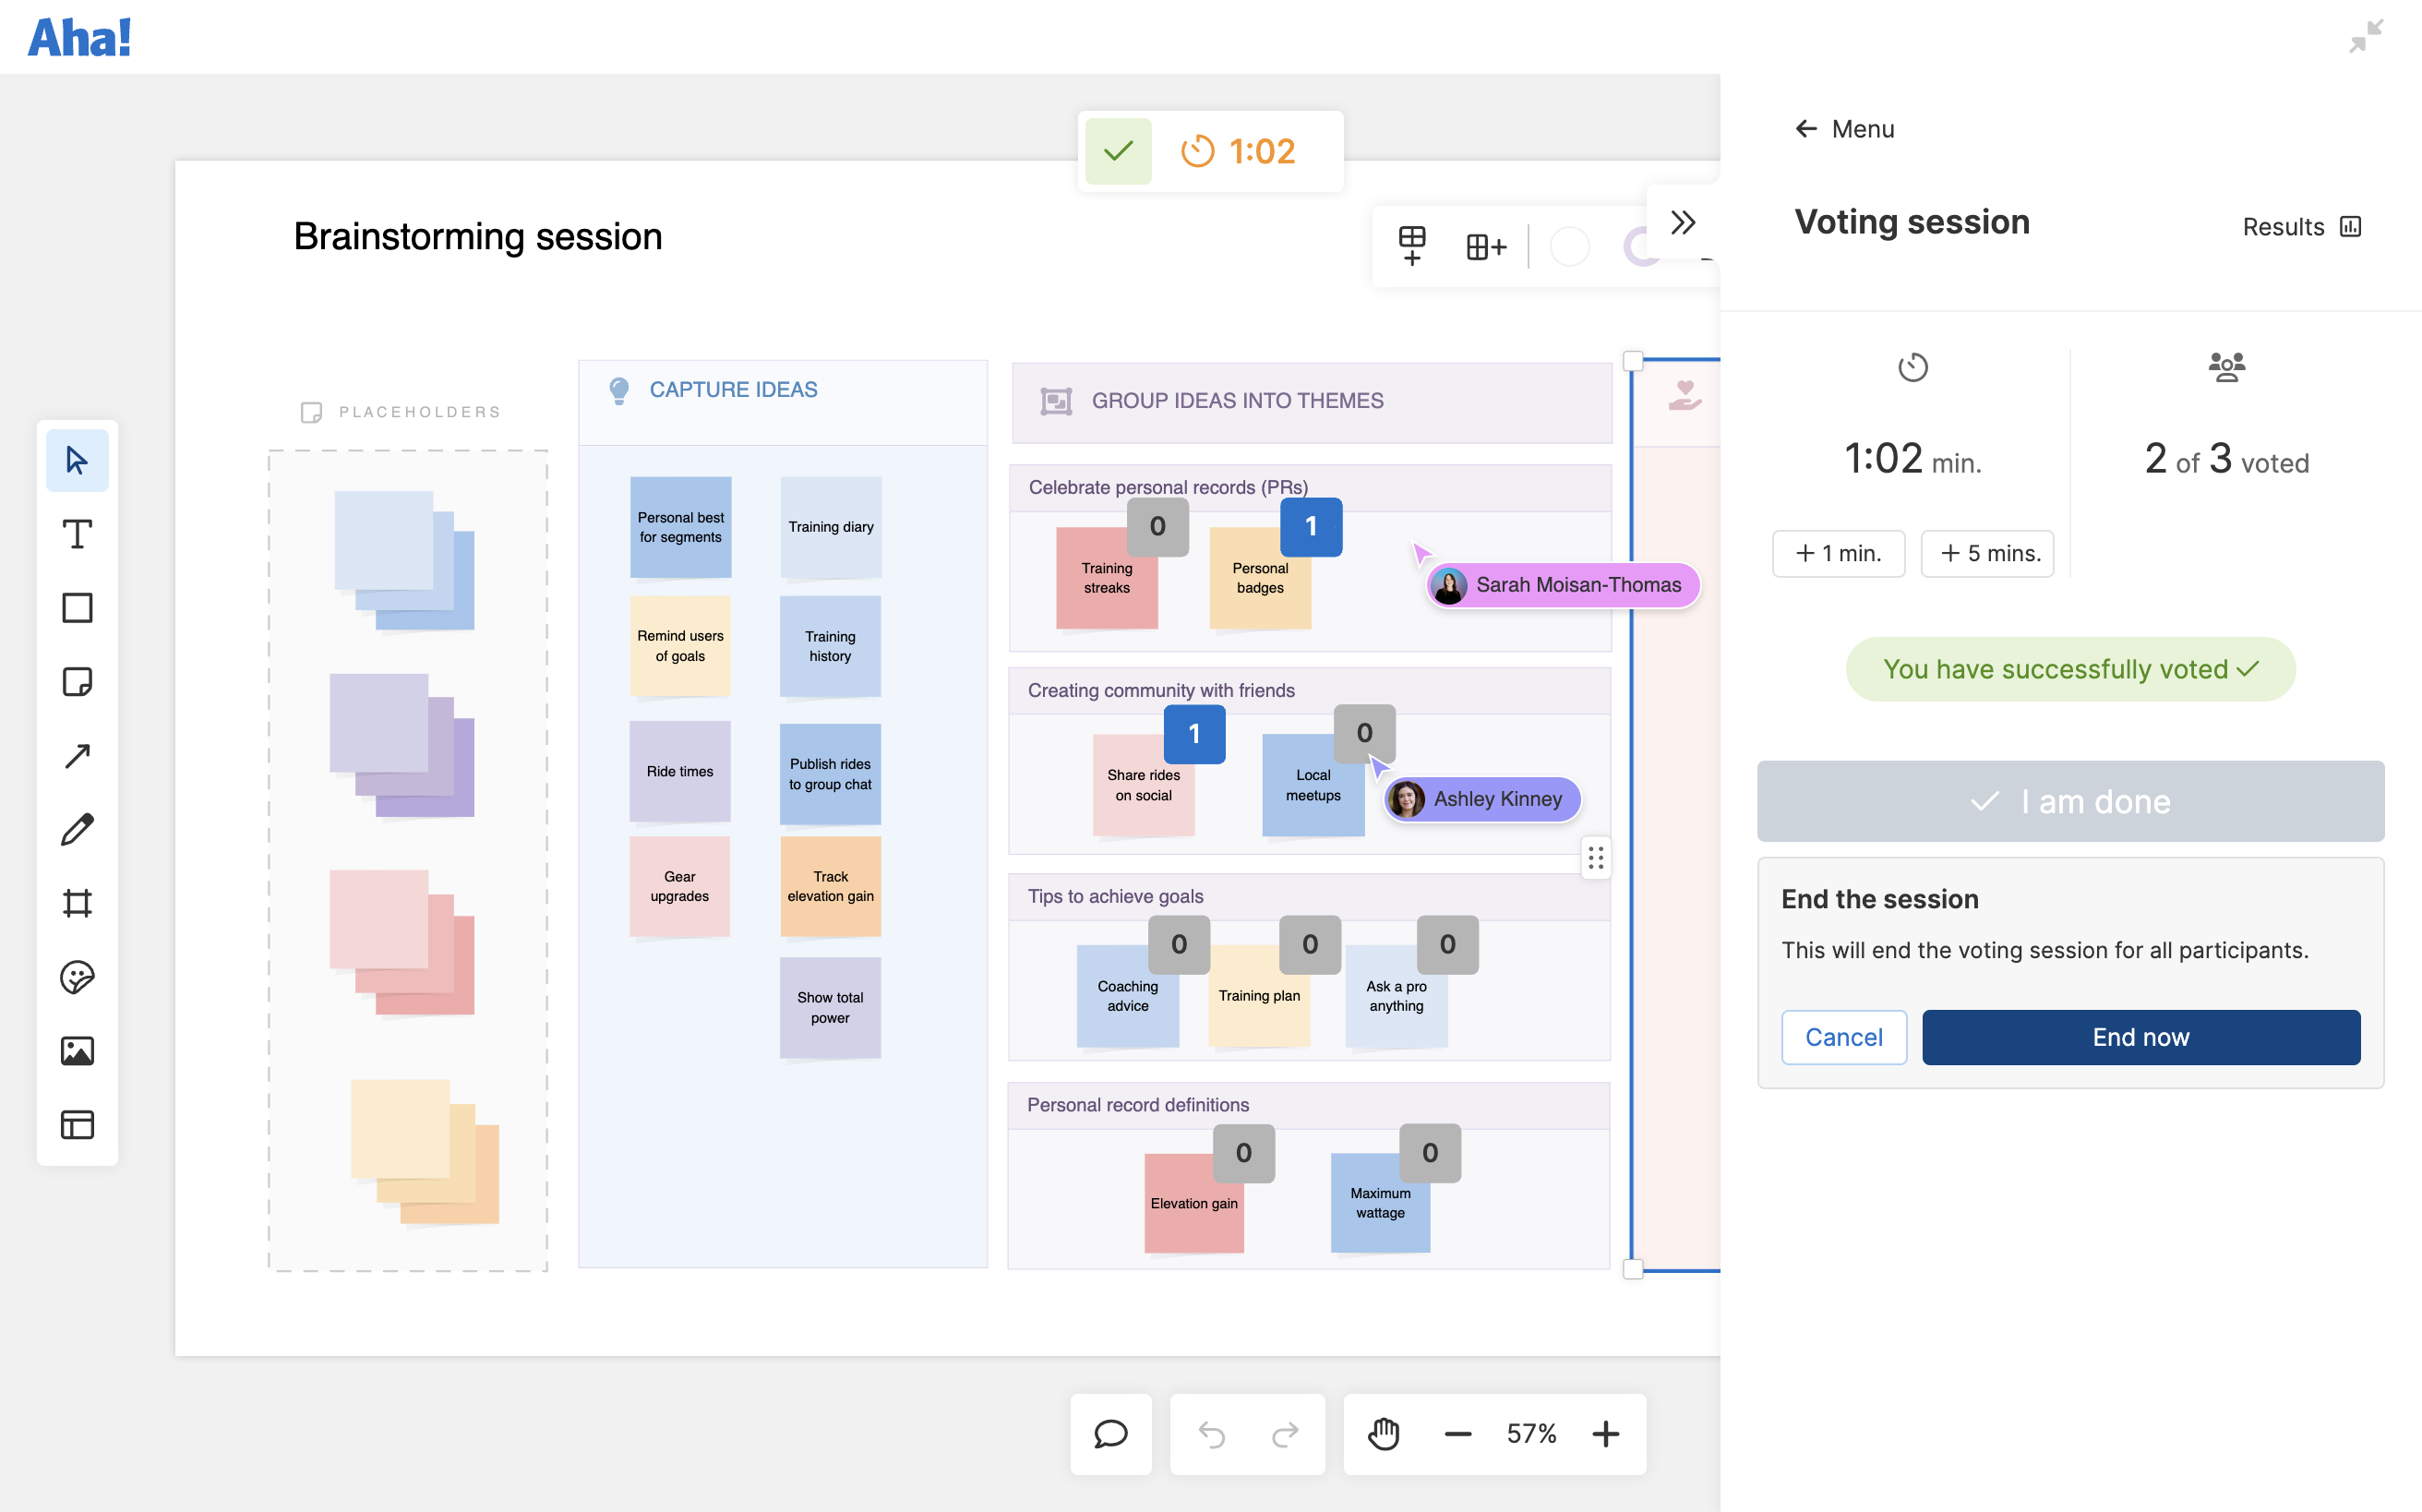Click the Aha! logo
Screen dimensions: 2422x1512
pos(79,37)
